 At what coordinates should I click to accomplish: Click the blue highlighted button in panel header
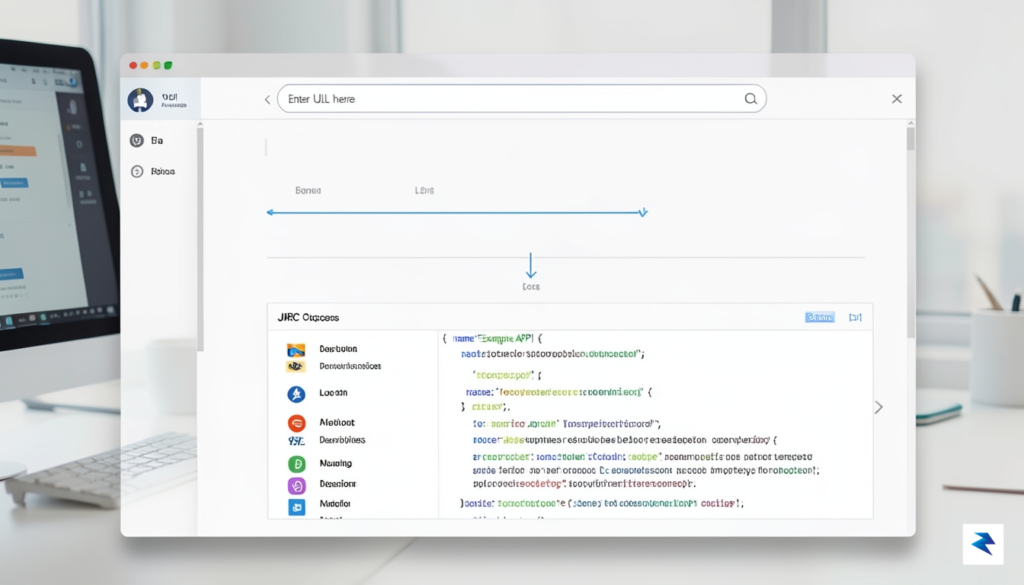819,317
